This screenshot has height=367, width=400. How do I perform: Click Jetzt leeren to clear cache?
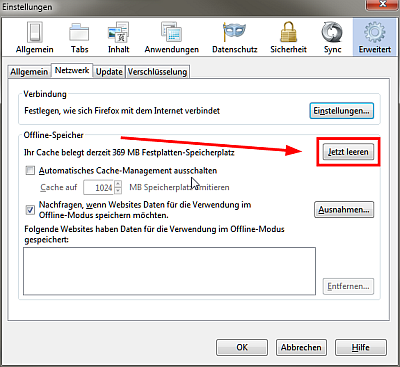pyautogui.click(x=348, y=152)
